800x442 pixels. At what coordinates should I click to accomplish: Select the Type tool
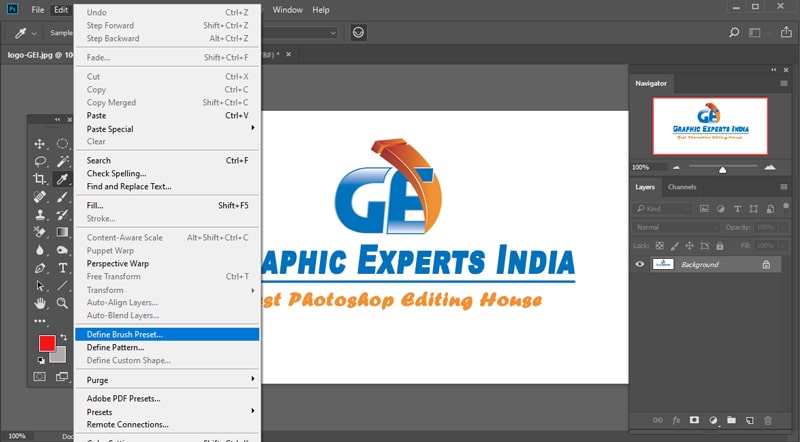pyautogui.click(x=62, y=268)
